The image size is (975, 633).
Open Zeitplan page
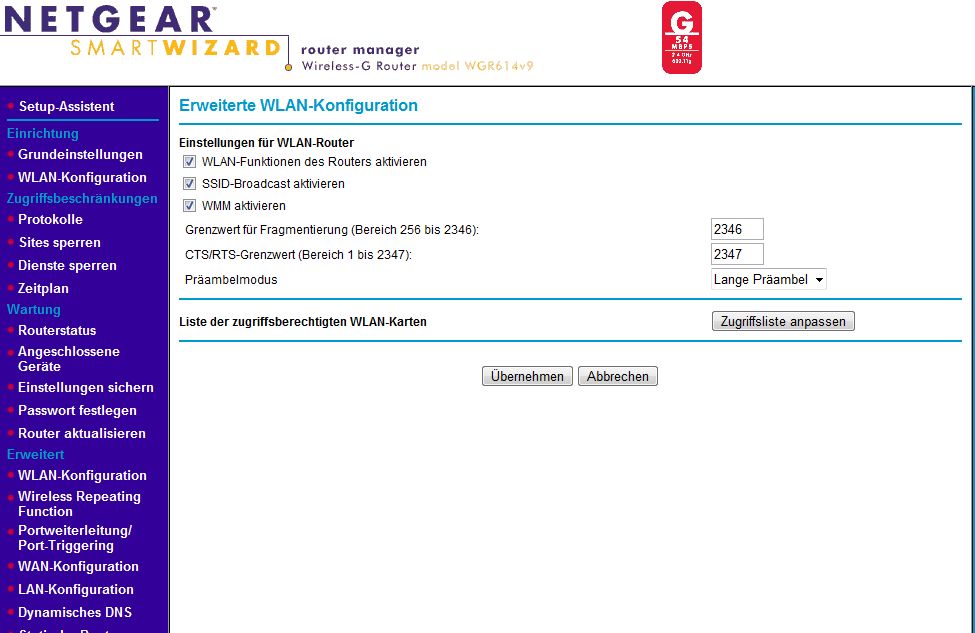pyautogui.click(x=43, y=289)
